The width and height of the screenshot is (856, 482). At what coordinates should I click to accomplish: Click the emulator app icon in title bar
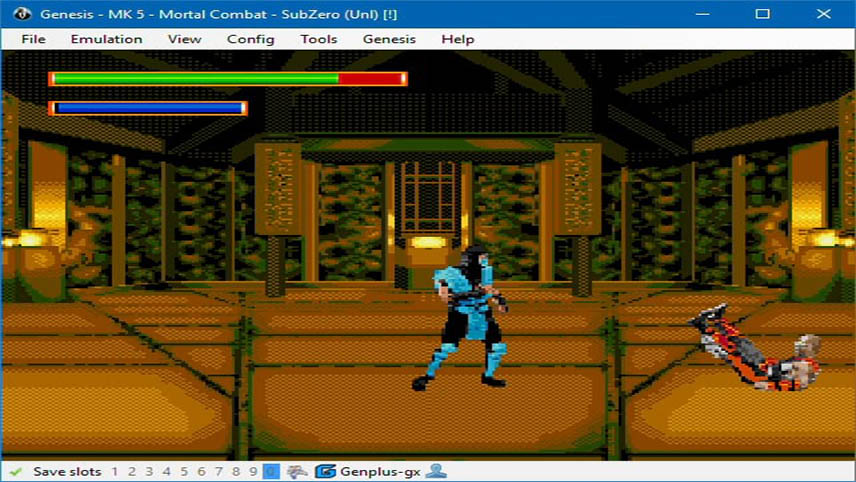22,14
